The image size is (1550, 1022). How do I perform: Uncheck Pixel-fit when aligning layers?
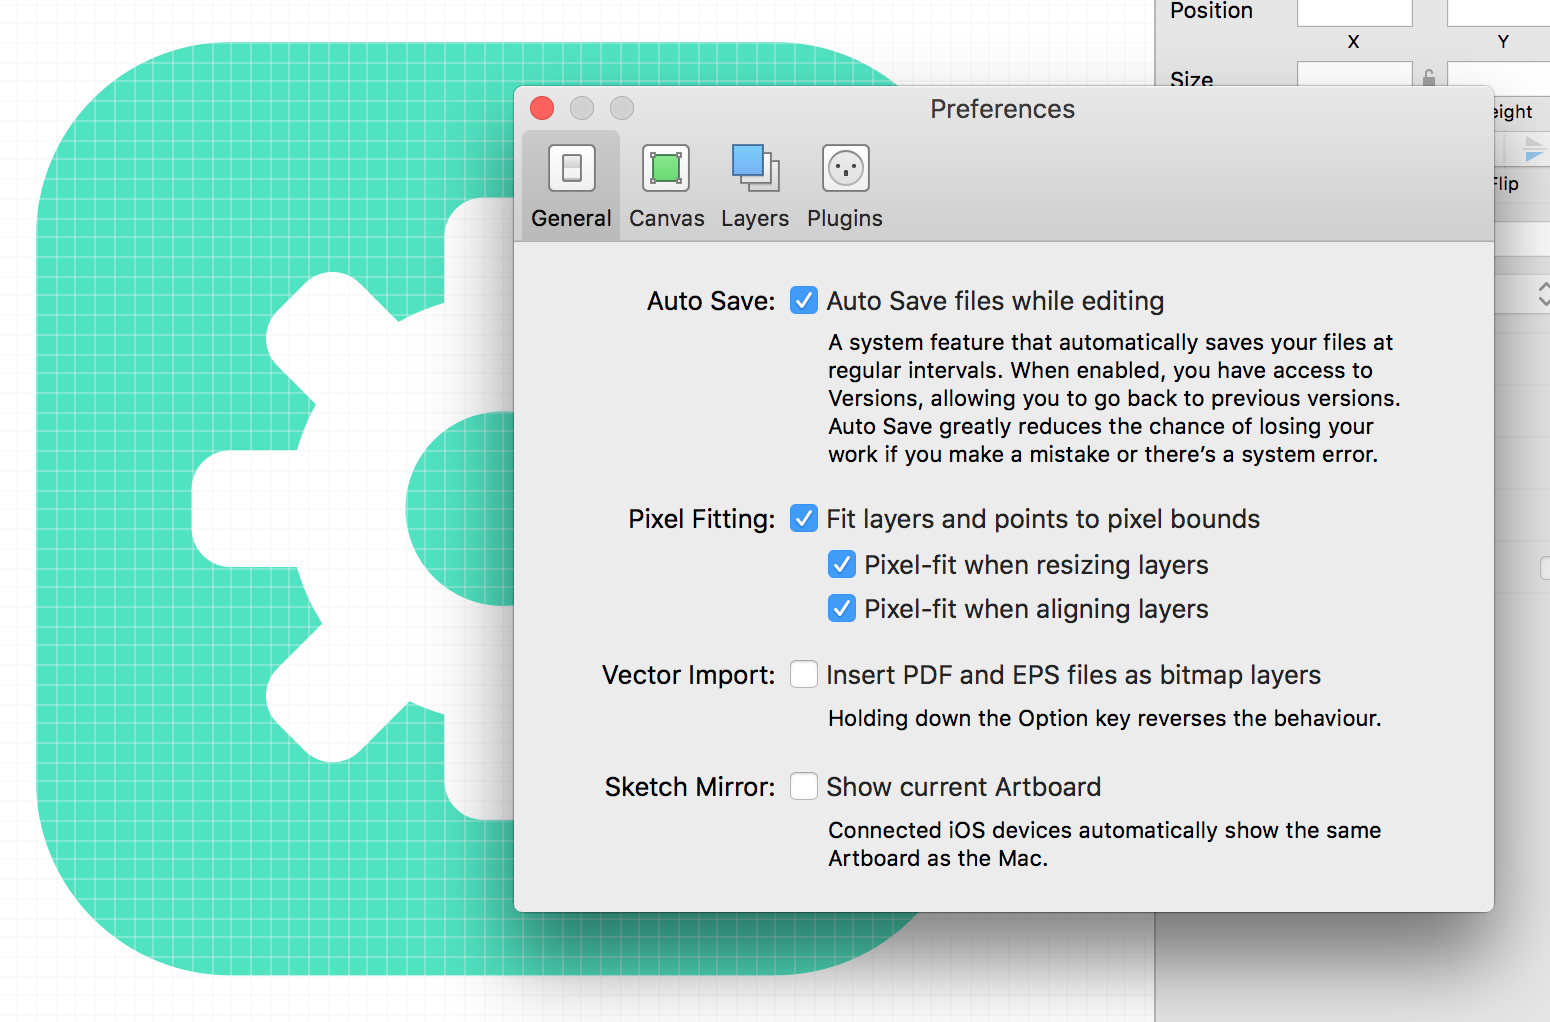(842, 608)
